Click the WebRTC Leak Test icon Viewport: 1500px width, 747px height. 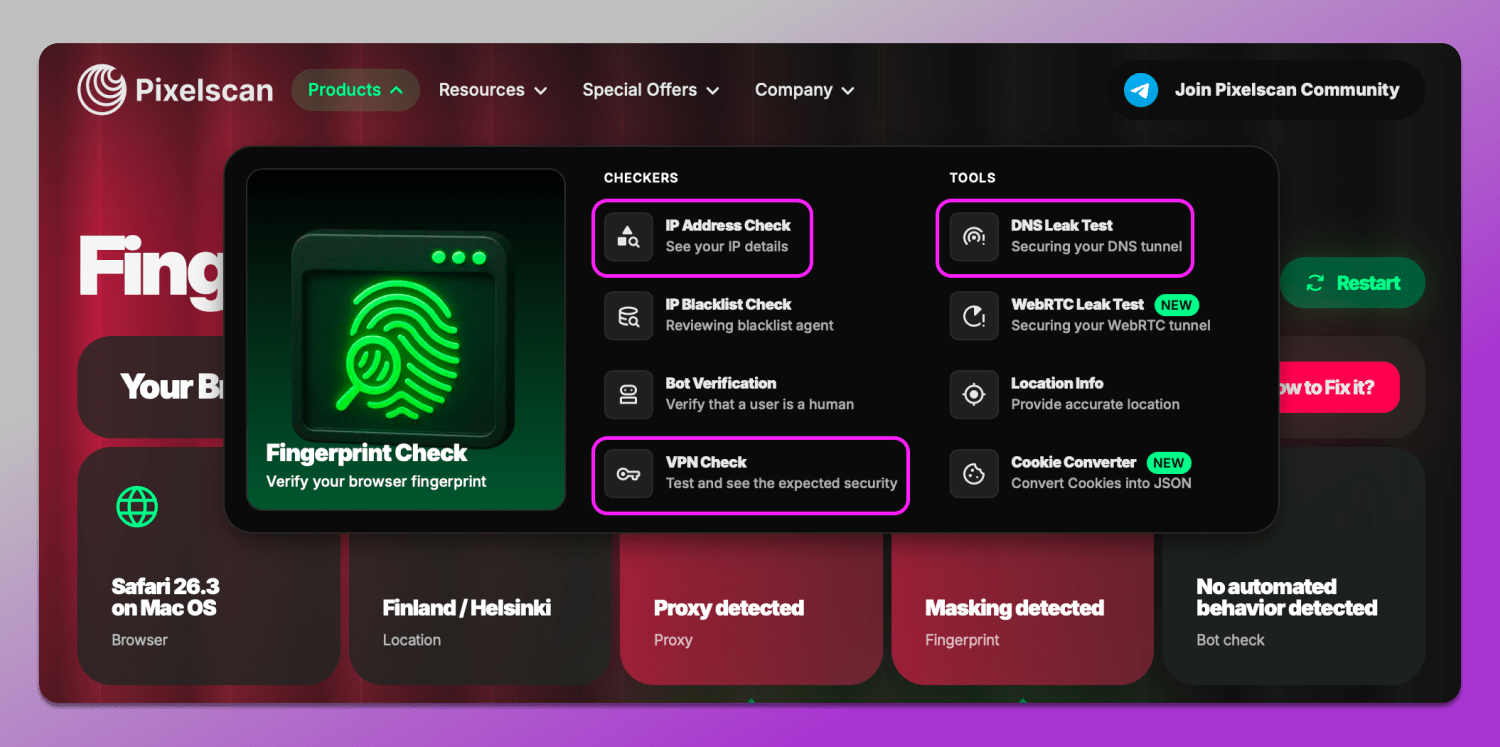(x=974, y=316)
